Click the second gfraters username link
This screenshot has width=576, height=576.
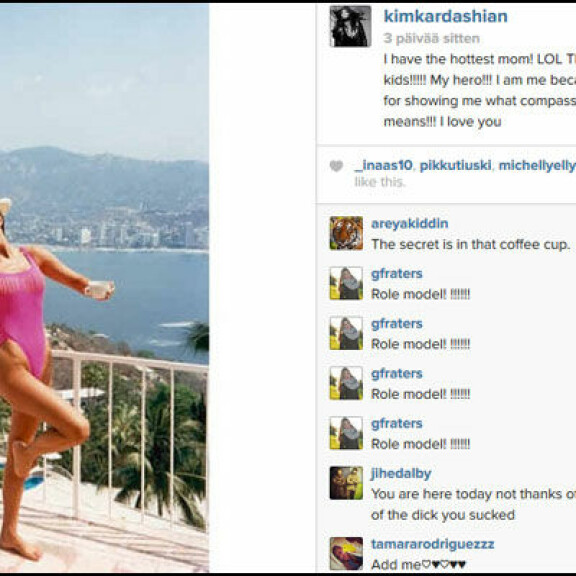coord(397,324)
